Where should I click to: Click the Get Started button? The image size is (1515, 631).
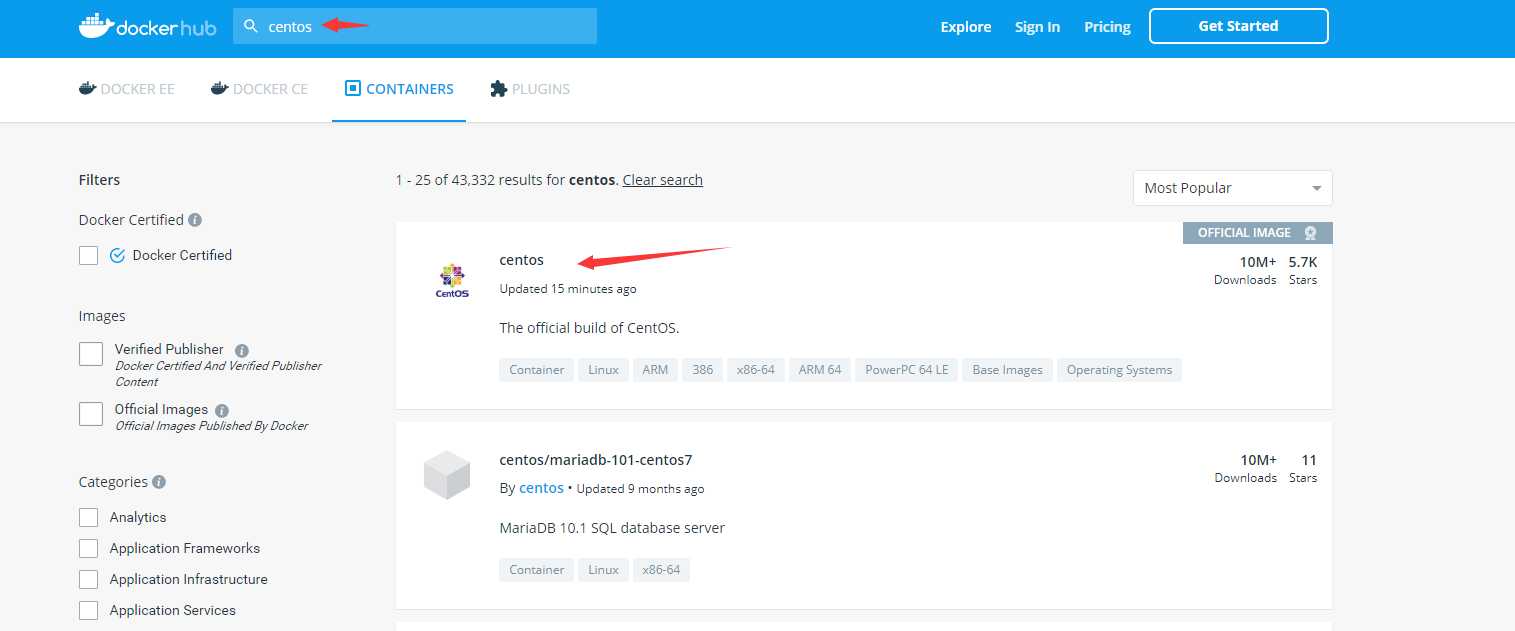tap(1238, 26)
